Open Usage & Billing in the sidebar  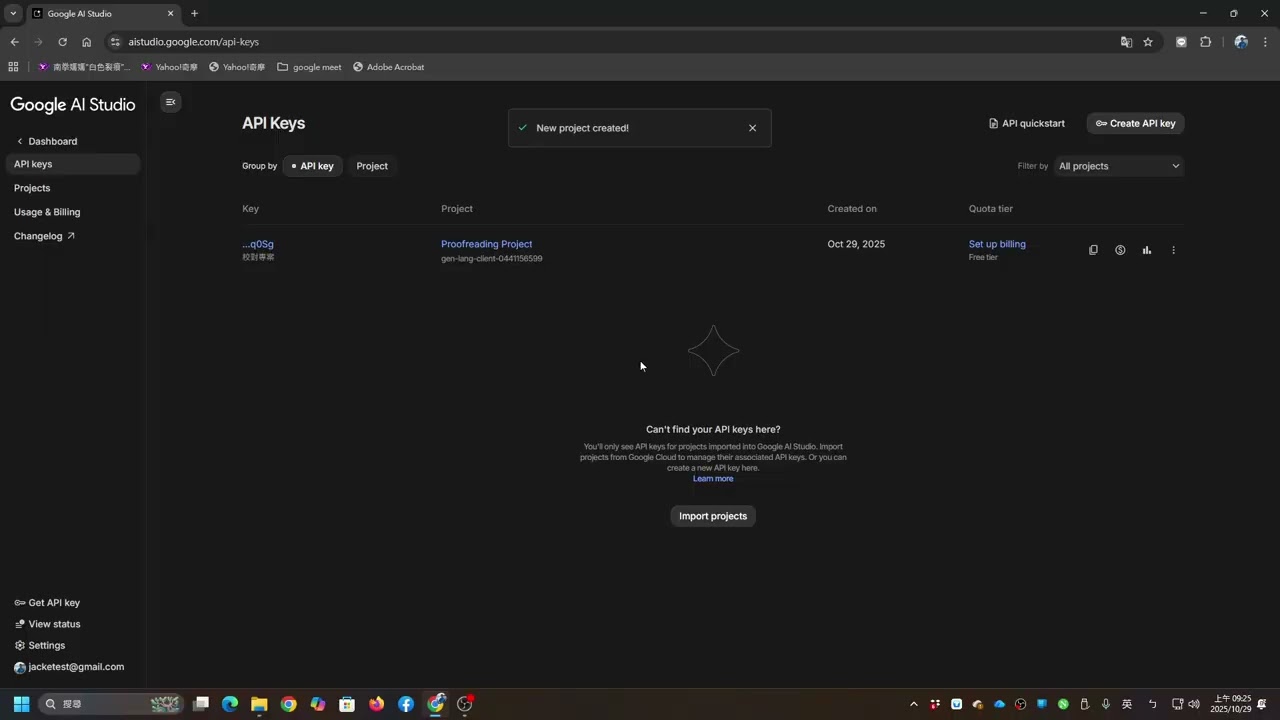[47, 212]
